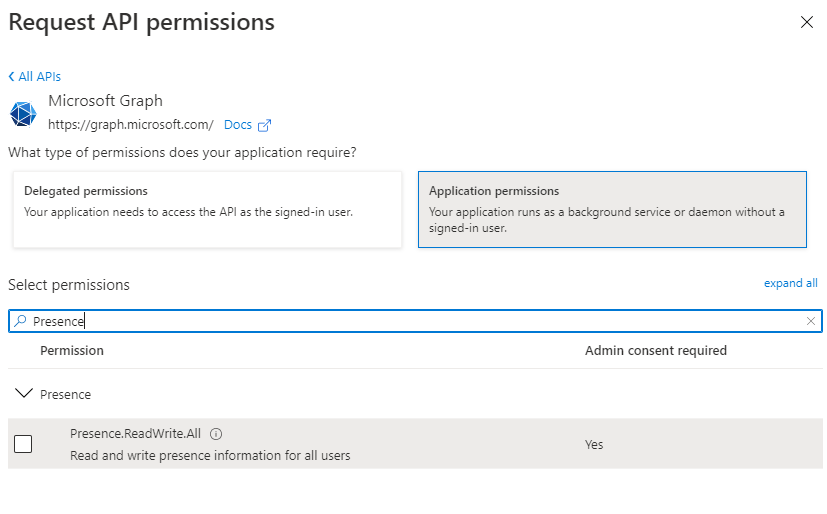Go back to All APIs
827x514 pixels.
click(x=35, y=76)
